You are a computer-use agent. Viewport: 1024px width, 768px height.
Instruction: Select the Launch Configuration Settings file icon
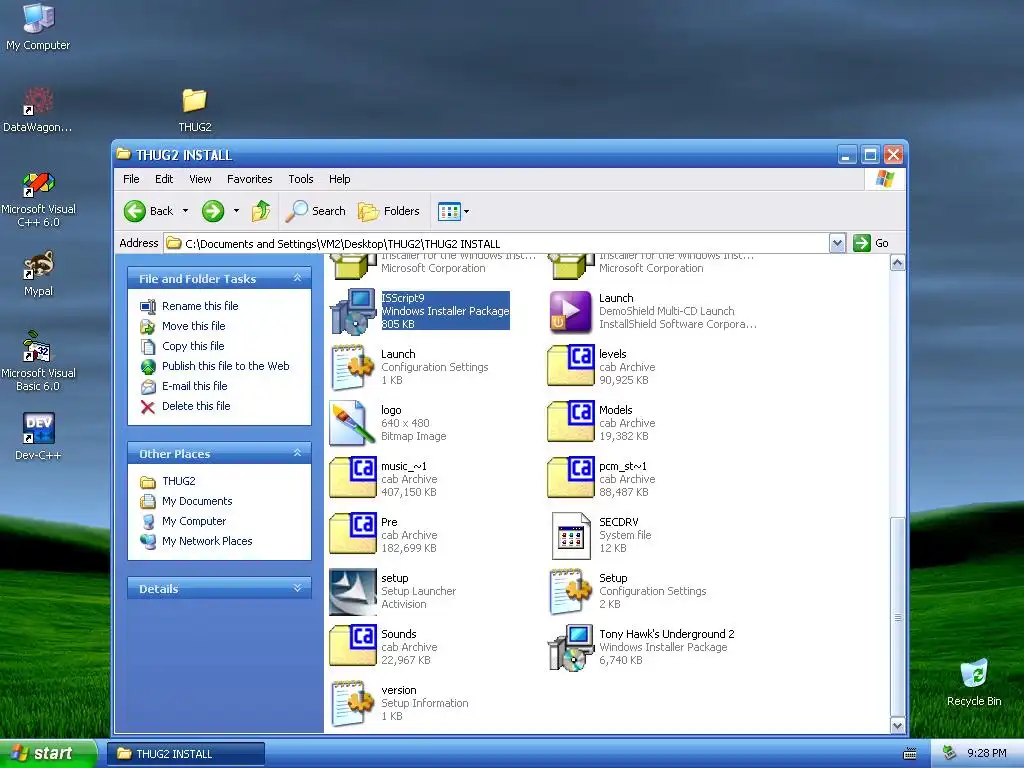coord(353,367)
